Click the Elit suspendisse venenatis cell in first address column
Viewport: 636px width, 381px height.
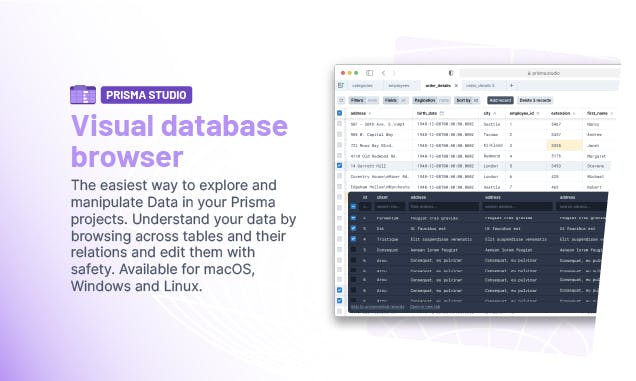tap(441, 239)
